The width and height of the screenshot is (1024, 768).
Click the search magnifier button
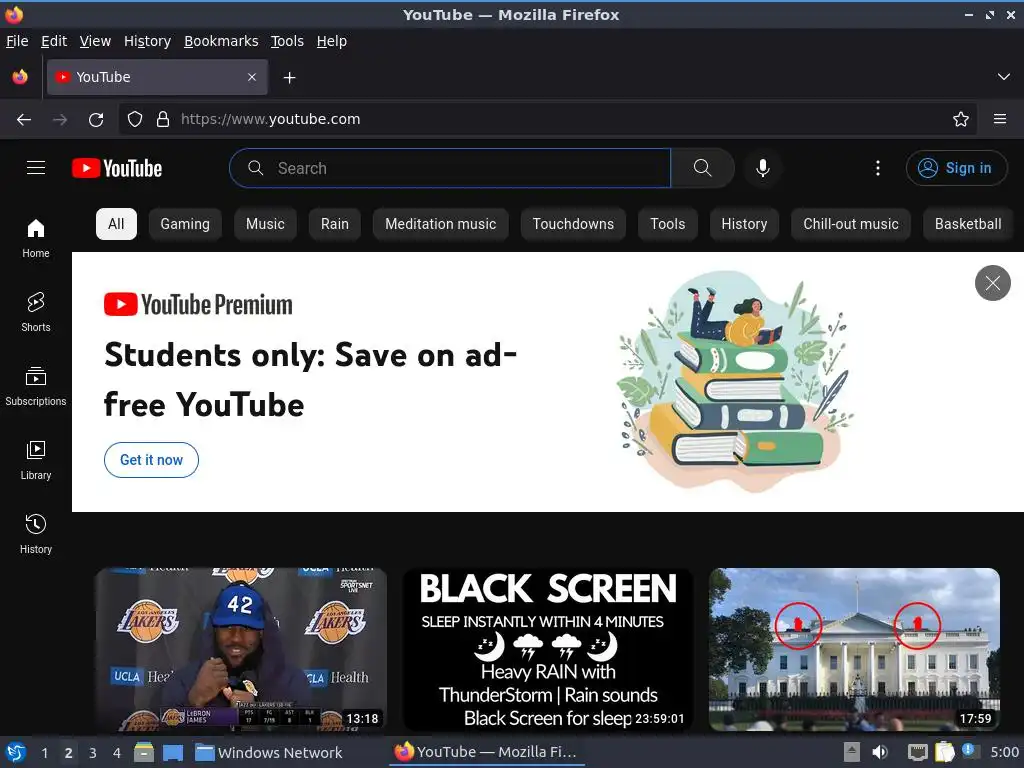[x=703, y=168]
